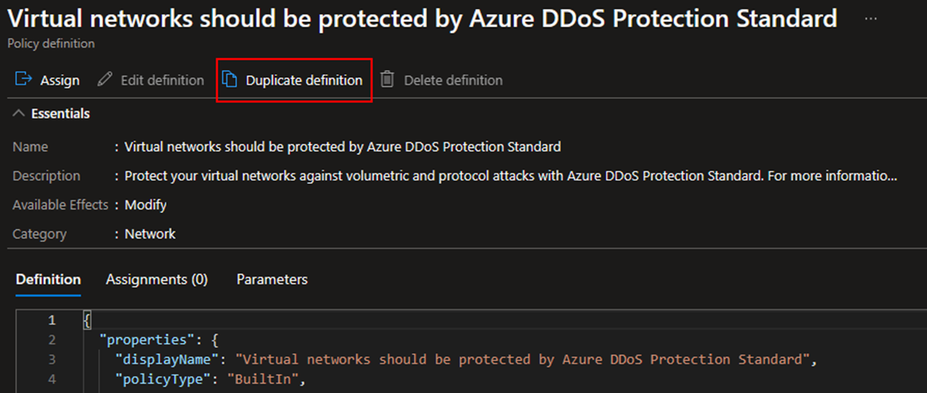927x393 pixels.
Task: Click the truncated Description value text
Action: coord(511,176)
